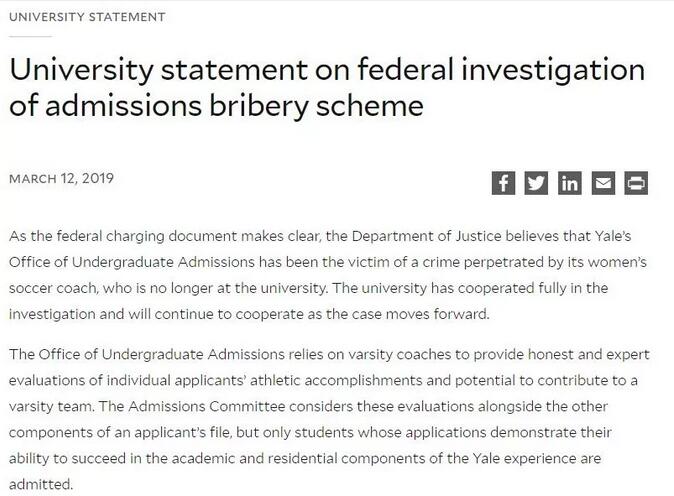Click 'federal investigation' in the headline
Image resolution: width=674 pixels, height=496 pixels.
coord(501,70)
